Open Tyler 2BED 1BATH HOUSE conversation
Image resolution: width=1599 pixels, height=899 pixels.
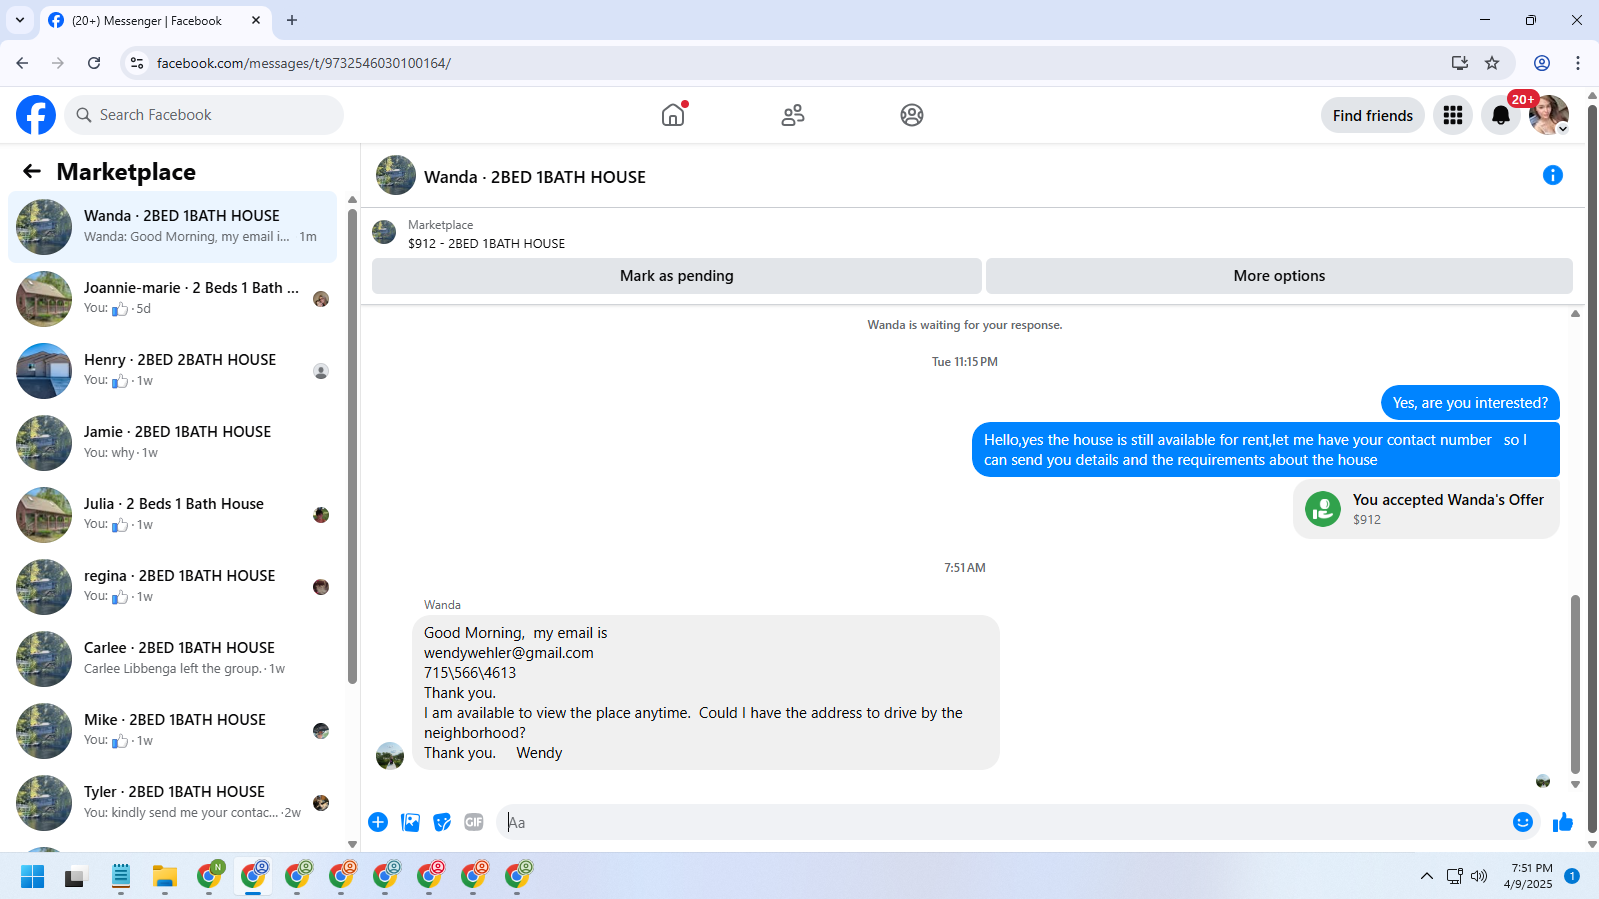pyautogui.click(x=172, y=803)
